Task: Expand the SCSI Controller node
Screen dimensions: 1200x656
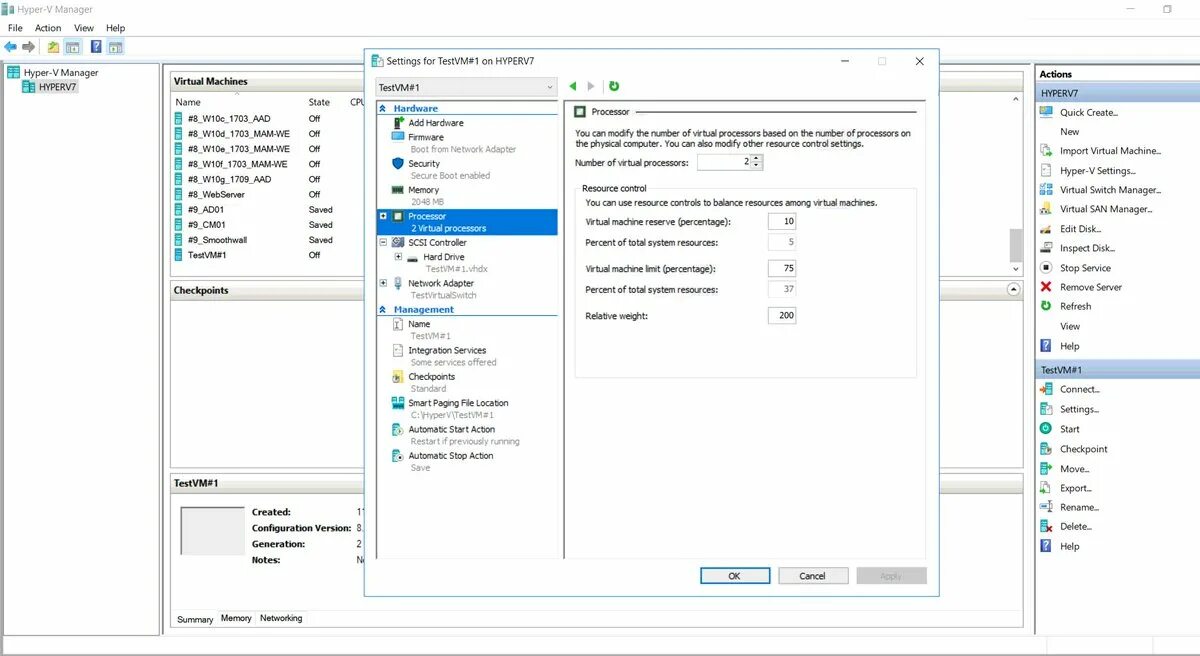Action: (x=384, y=242)
